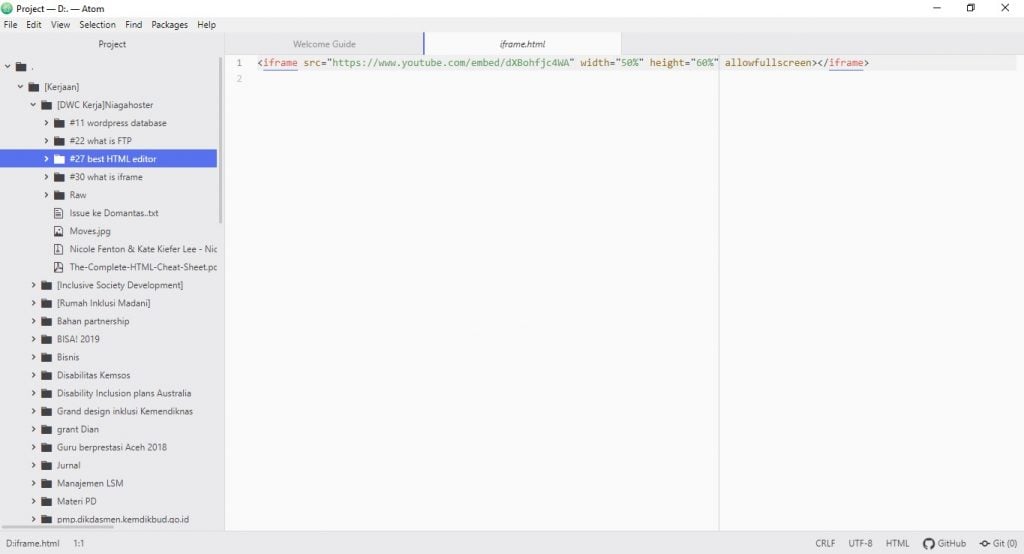Open the File menu
The image size is (1024, 554).
pyautogui.click(x=10, y=25)
